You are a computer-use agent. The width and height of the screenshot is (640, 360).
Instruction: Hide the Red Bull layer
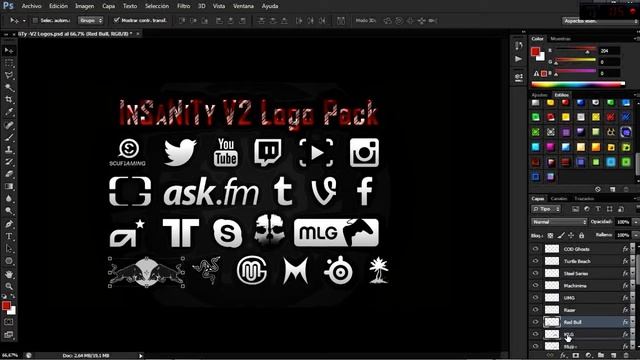coord(536,322)
